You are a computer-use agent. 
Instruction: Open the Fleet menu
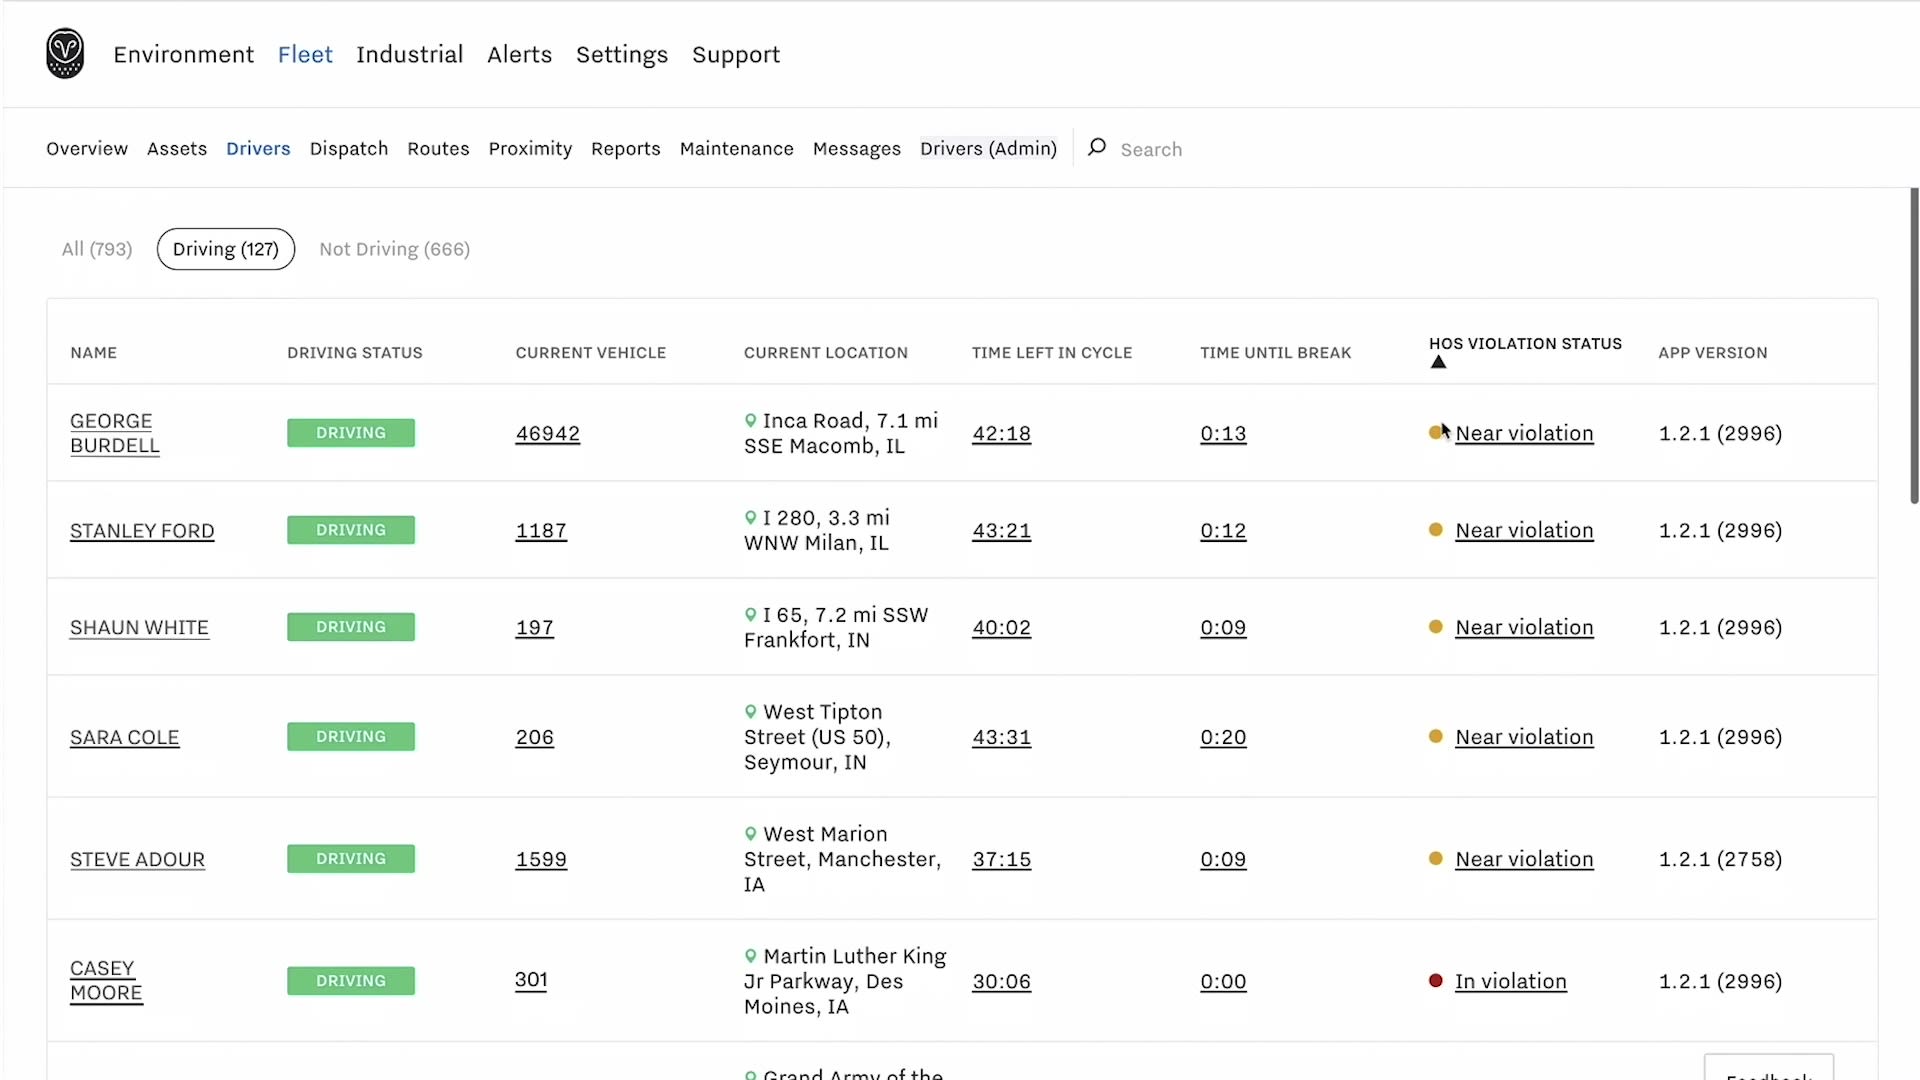[x=305, y=54]
